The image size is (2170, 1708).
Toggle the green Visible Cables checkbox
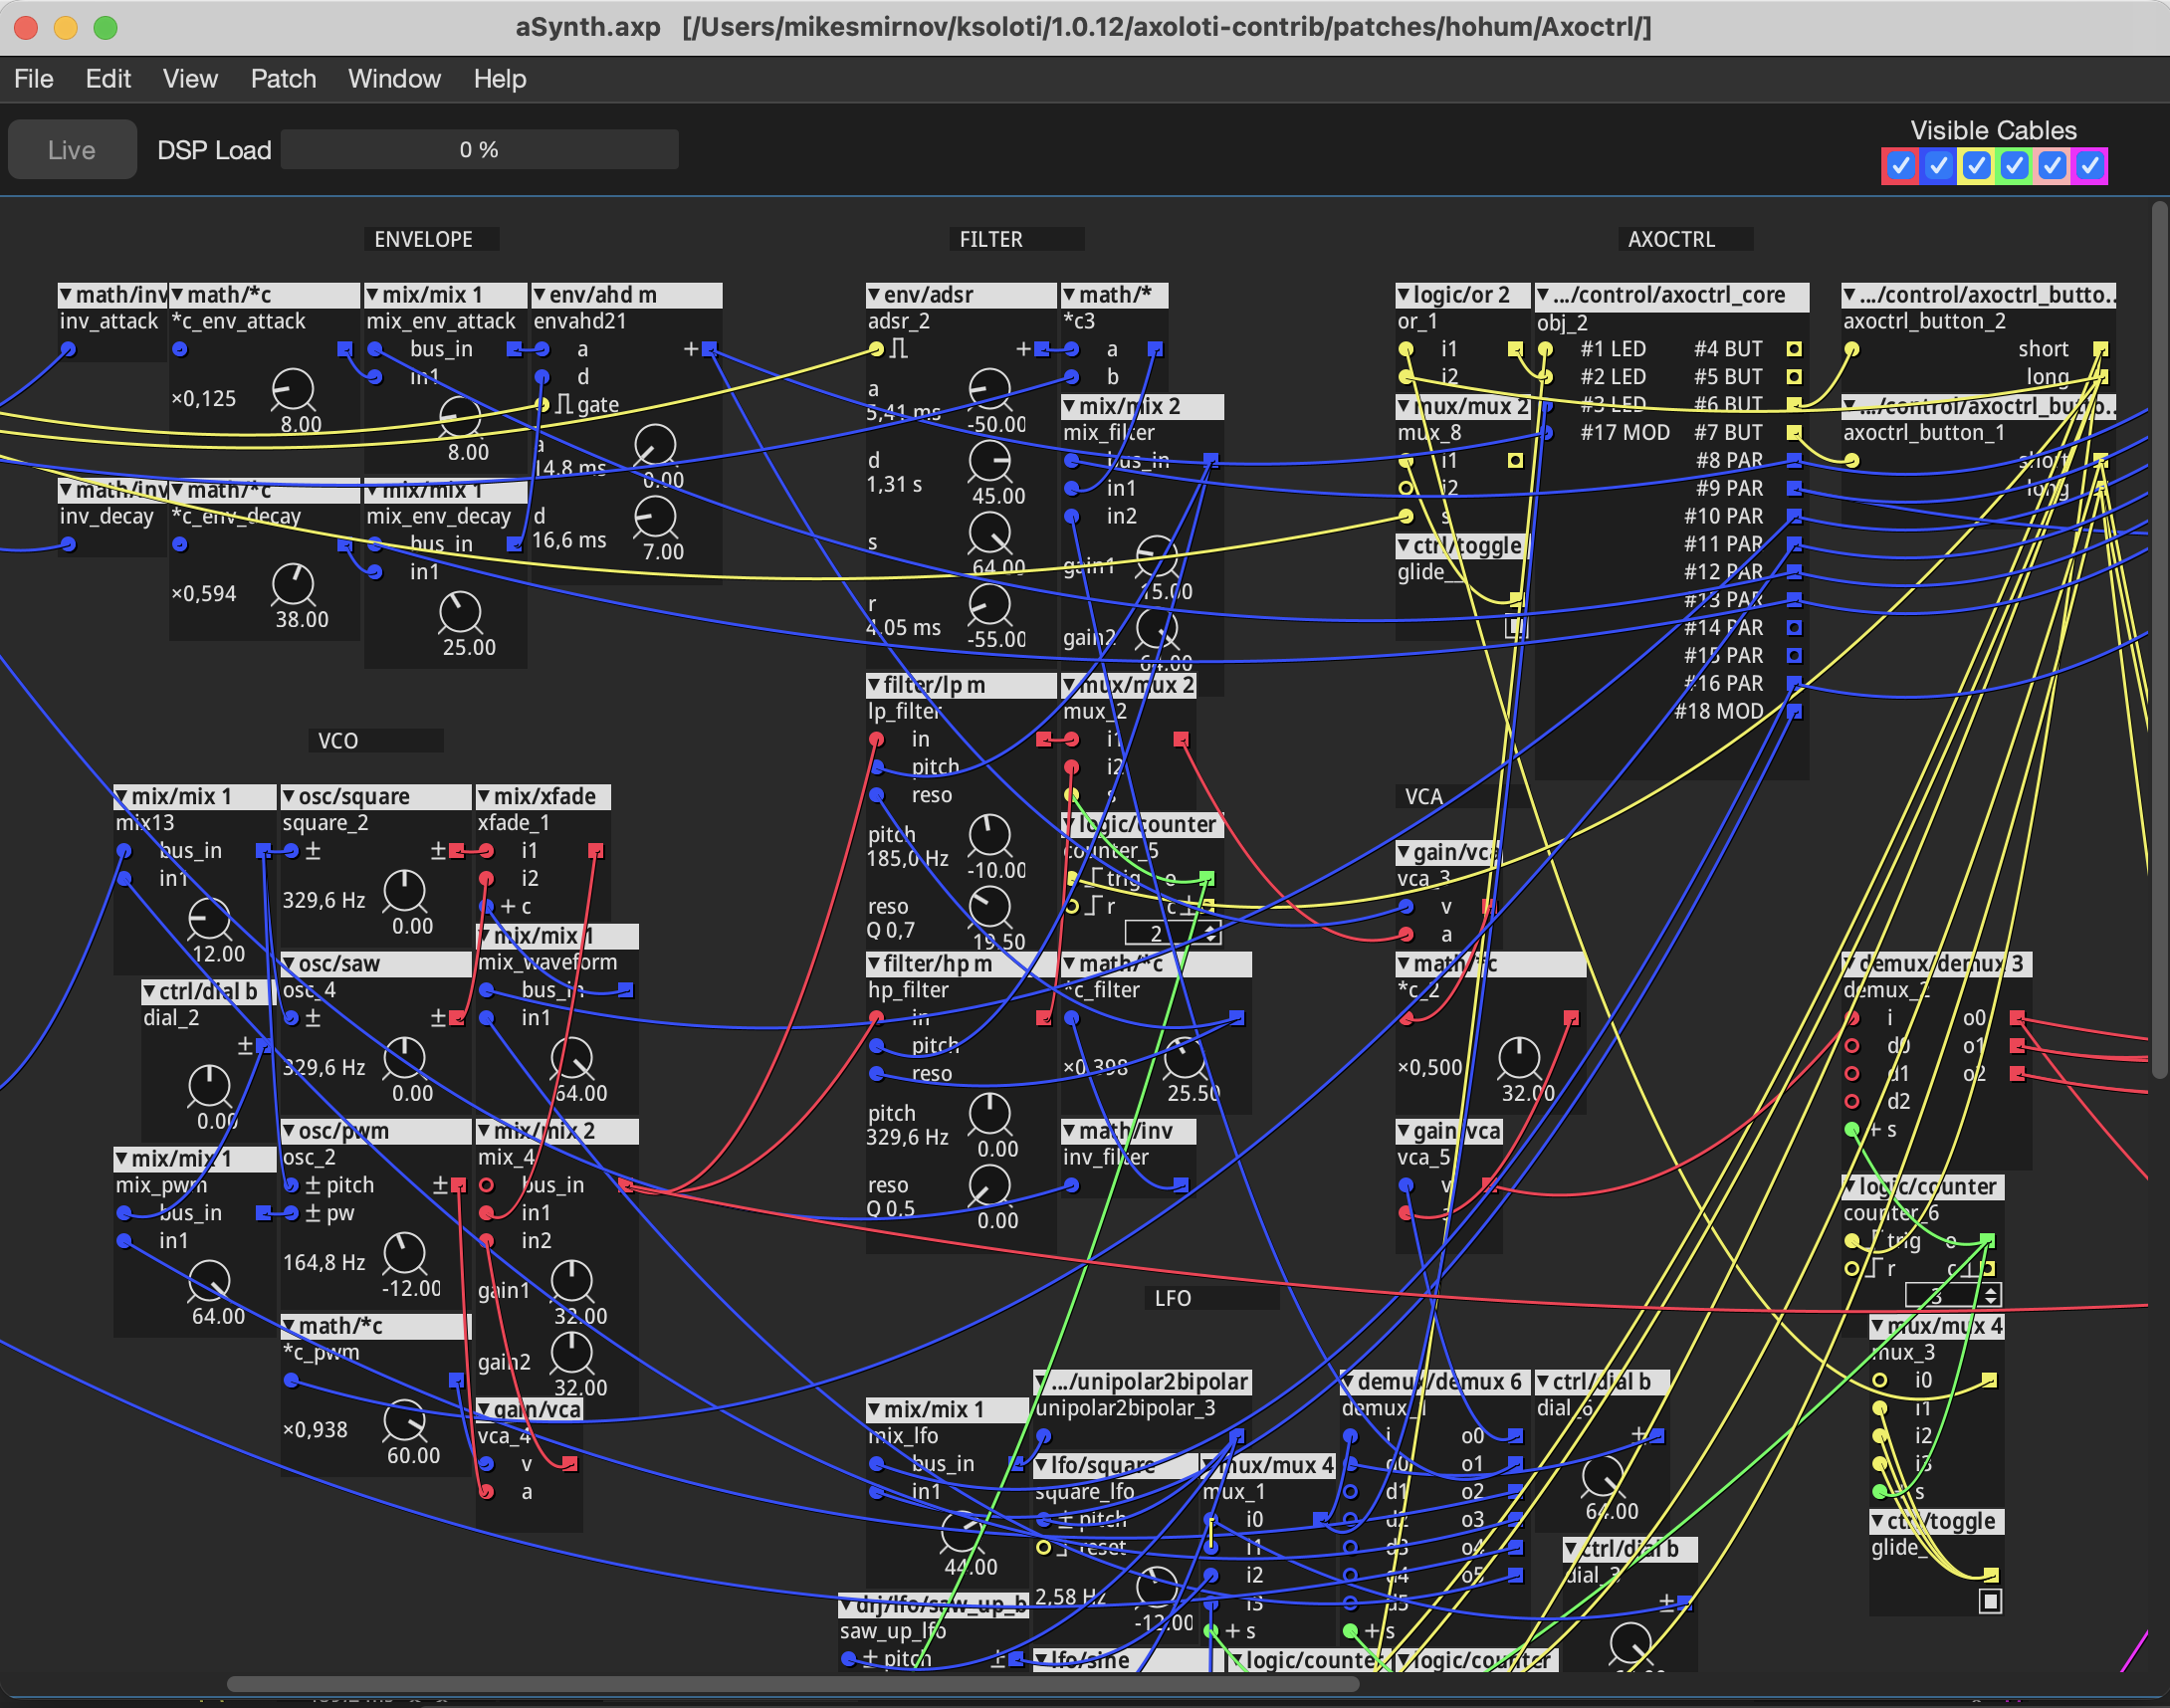click(x=2014, y=166)
